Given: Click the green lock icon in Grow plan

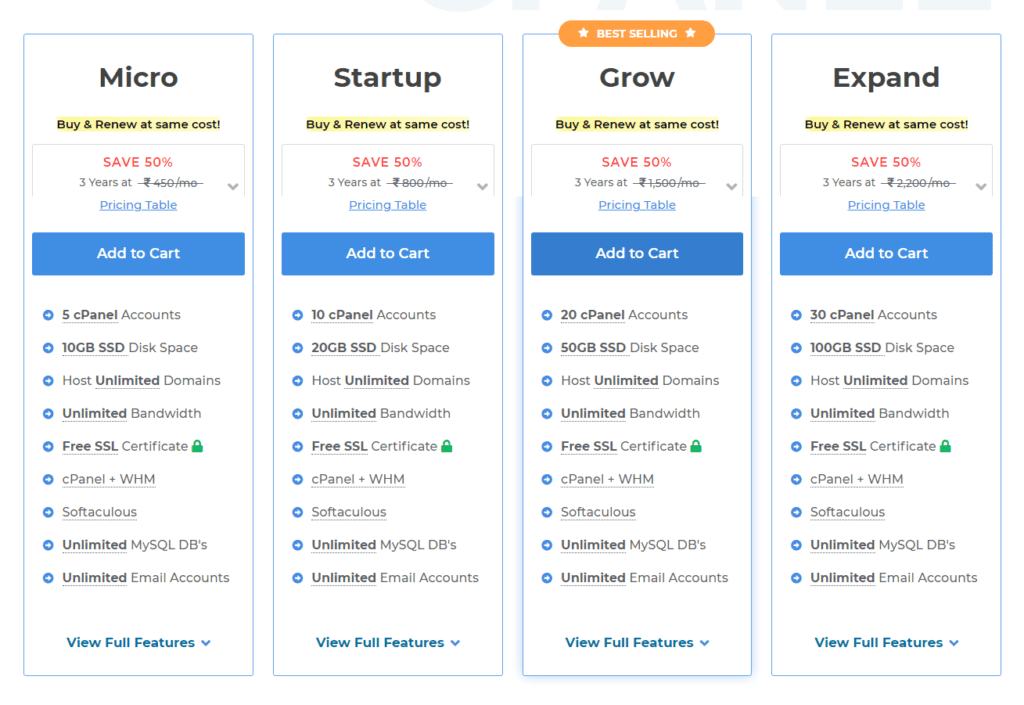Looking at the screenshot, I should point(696,446).
